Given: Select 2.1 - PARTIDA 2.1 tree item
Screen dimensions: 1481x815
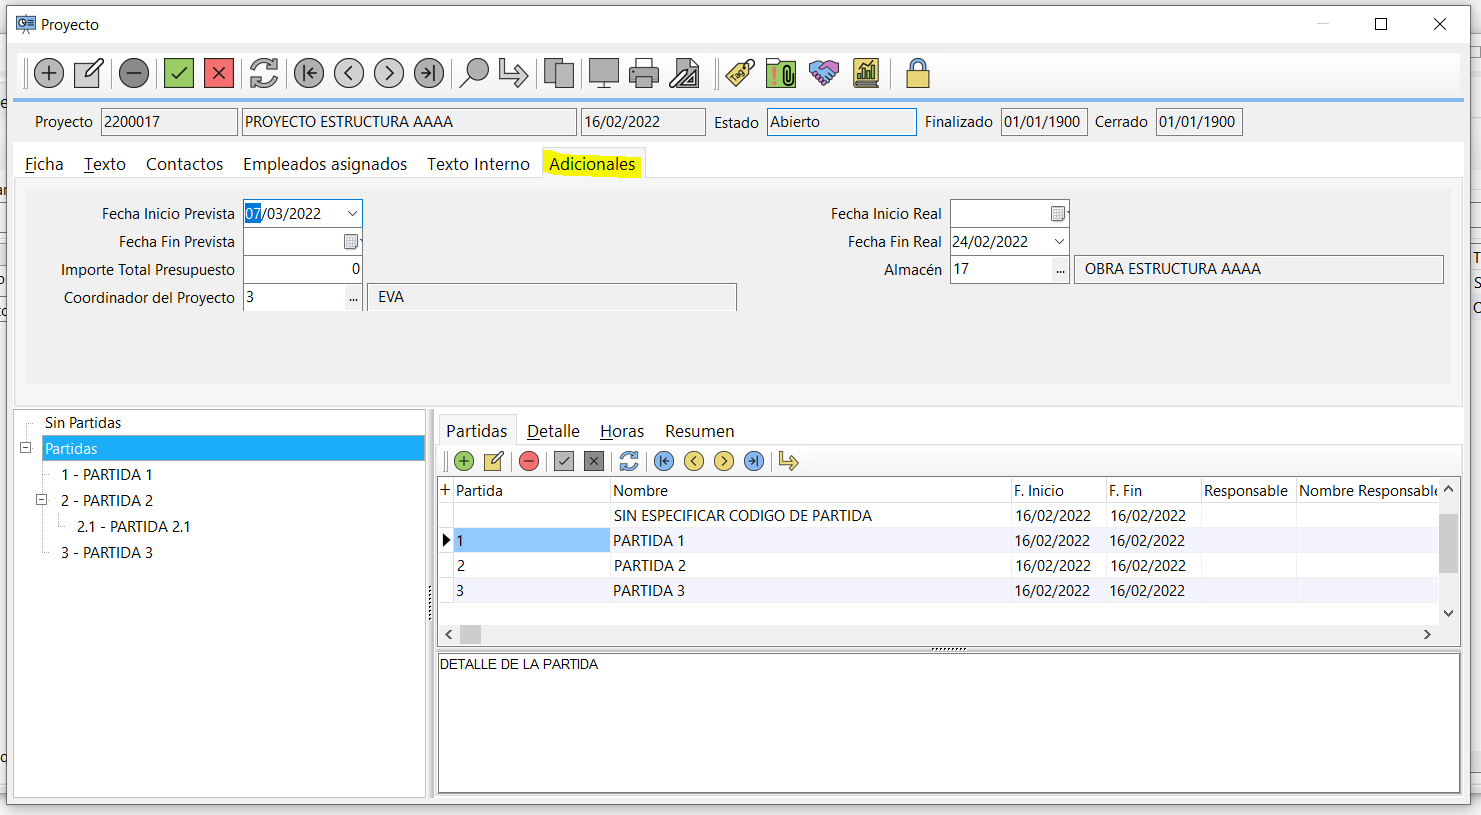Looking at the screenshot, I should 134,527.
